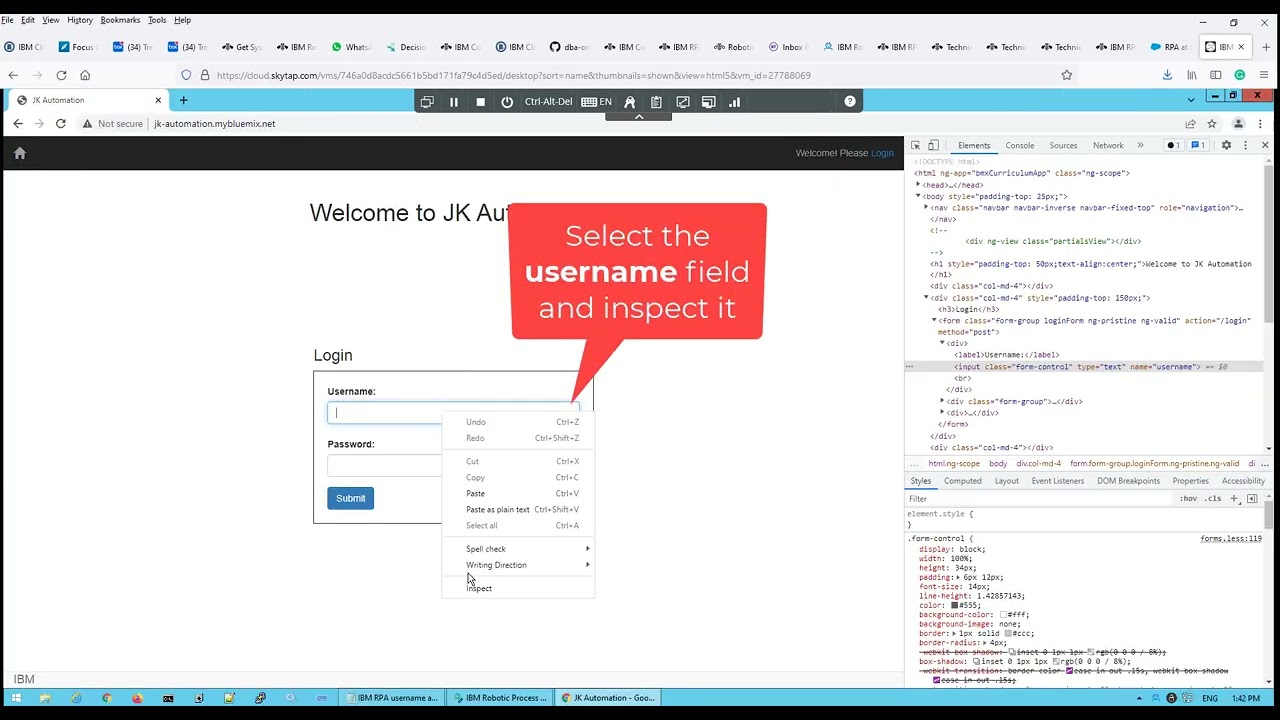Viewport: 1280px width, 720px height.
Task: Send Ctrl-Alt-Del to the VM
Action: [548, 102]
